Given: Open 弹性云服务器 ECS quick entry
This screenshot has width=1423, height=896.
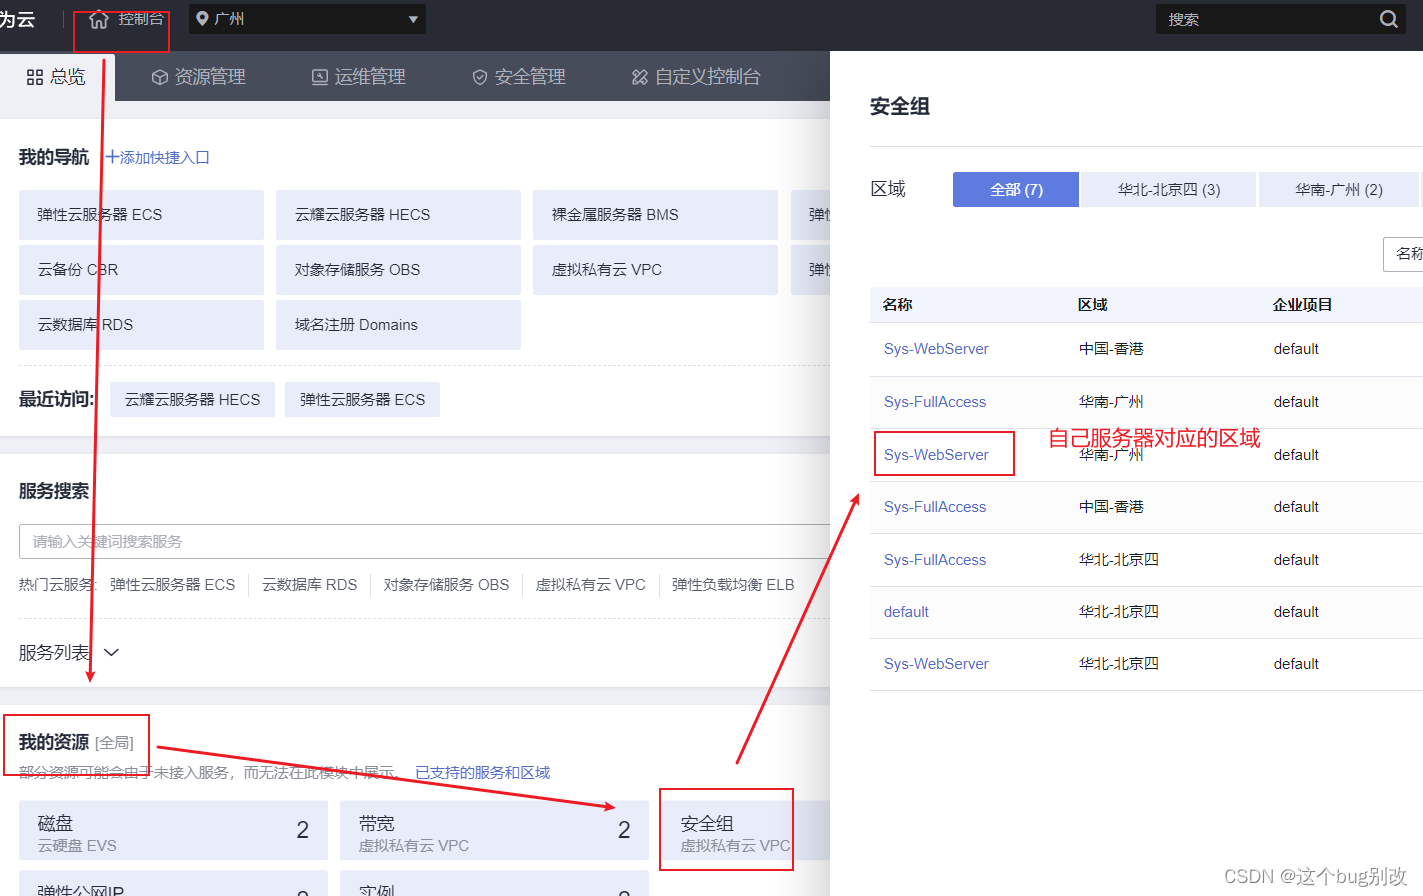Looking at the screenshot, I should point(141,214).
